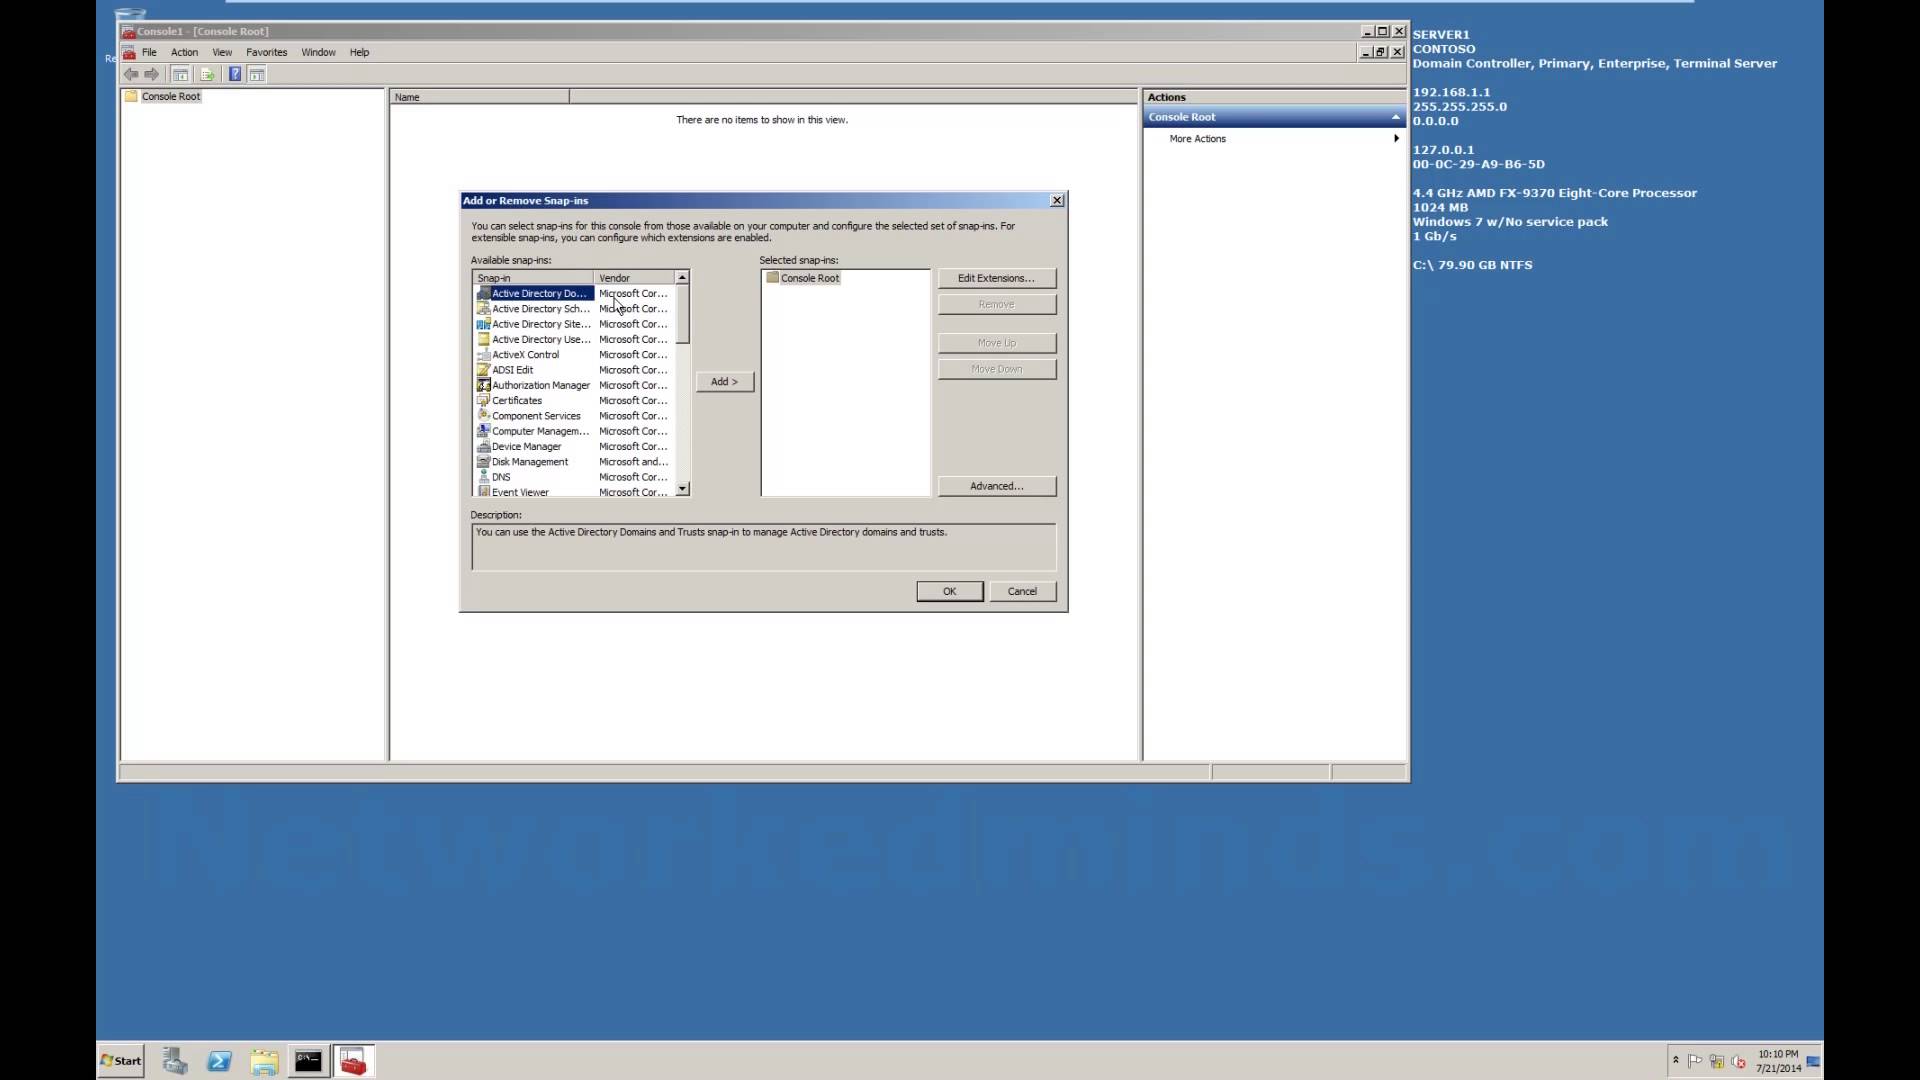Click the MMC red toolbox taskbar button
The height and width of the screenshot is (1080, 1920).
(353, 1061)
